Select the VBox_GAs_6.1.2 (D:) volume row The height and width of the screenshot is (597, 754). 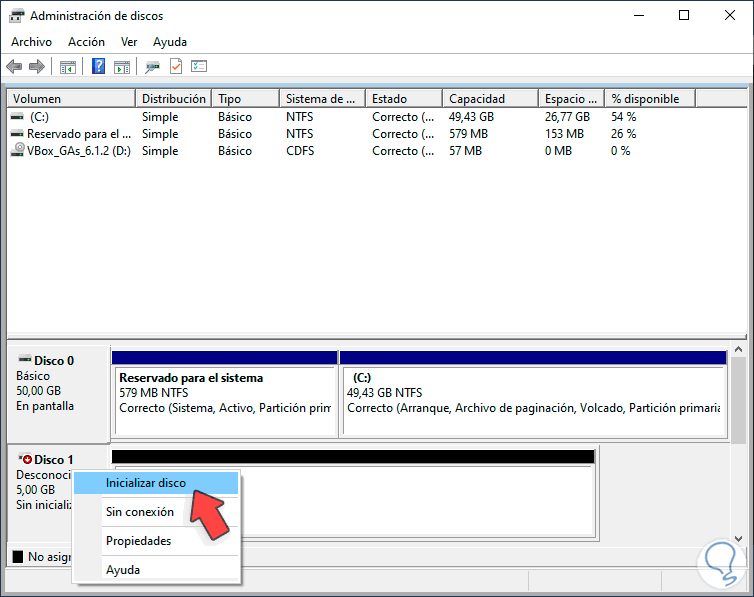tap(377, 150)
